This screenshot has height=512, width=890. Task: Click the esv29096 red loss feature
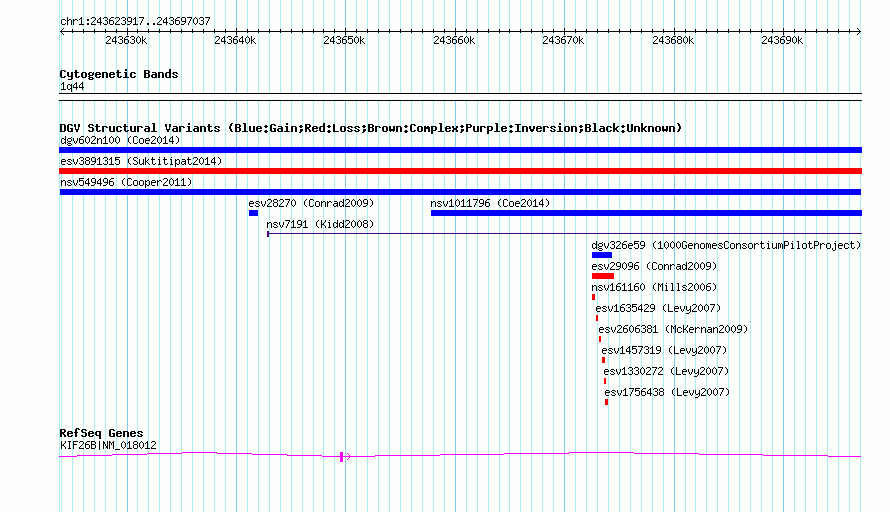pos(603,276)
